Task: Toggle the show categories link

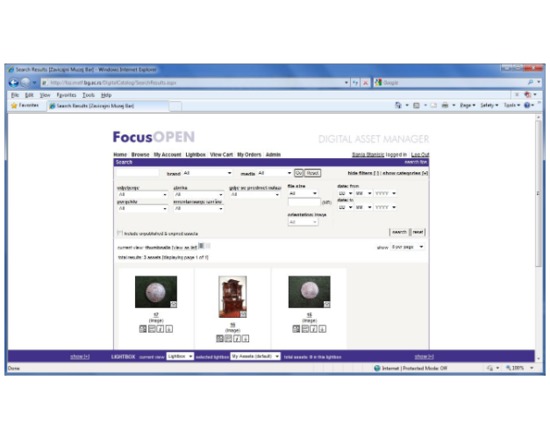Action: click(405, 173)
